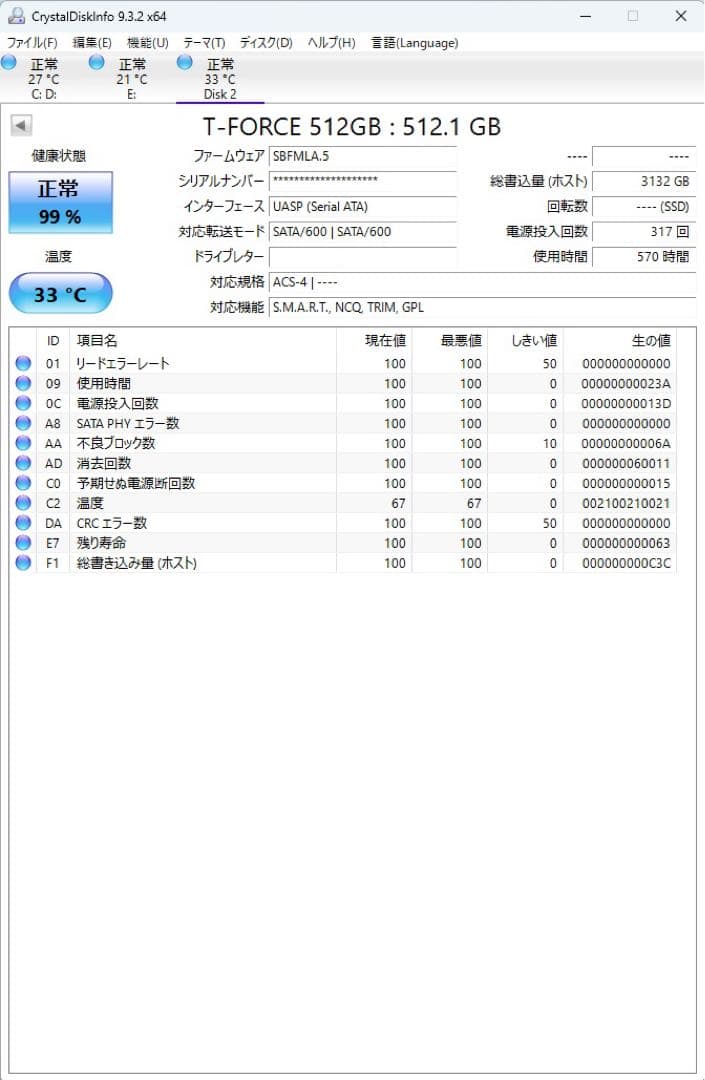Click the 生の値 column header
705x1080 pixels.
tap(620, 341)
